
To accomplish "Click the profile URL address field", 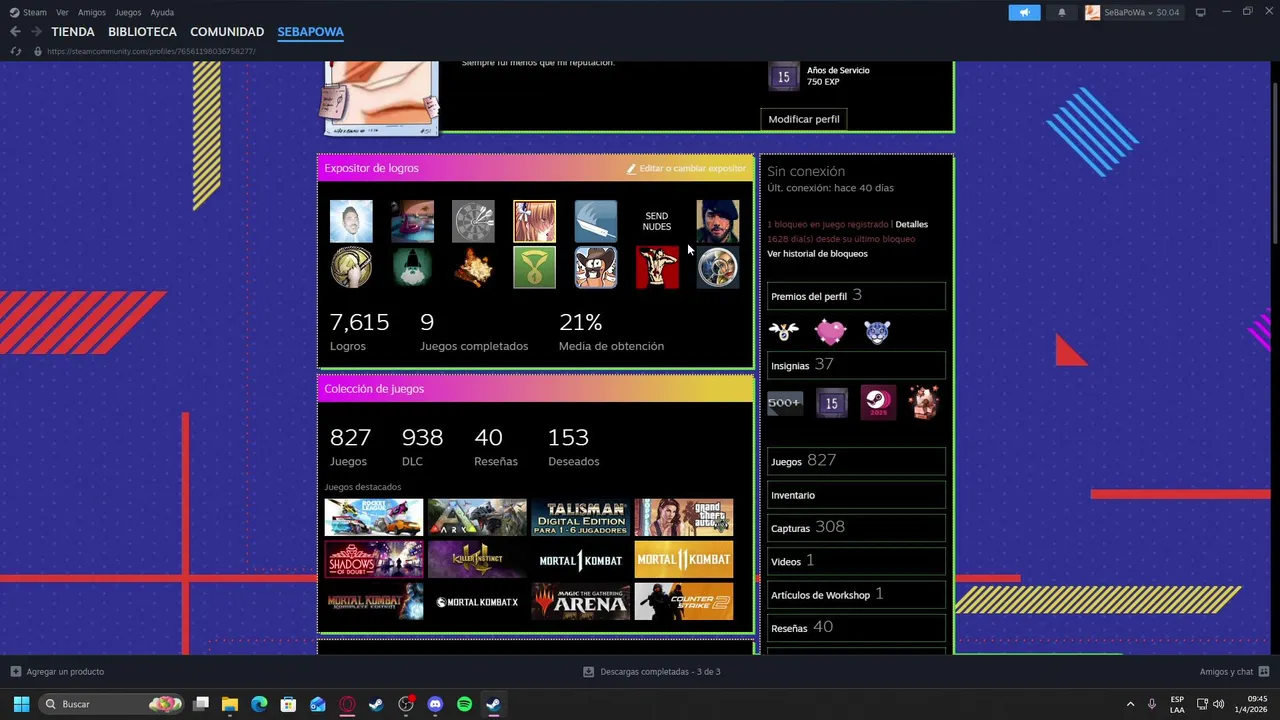I will [x=151, y=51].
